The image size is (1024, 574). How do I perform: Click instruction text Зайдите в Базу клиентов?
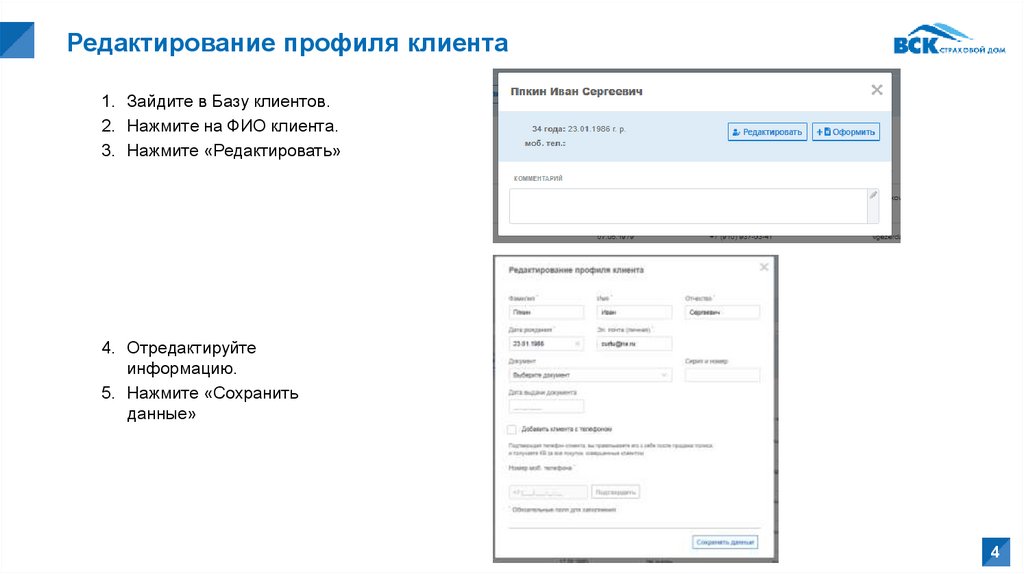point(228,101)
